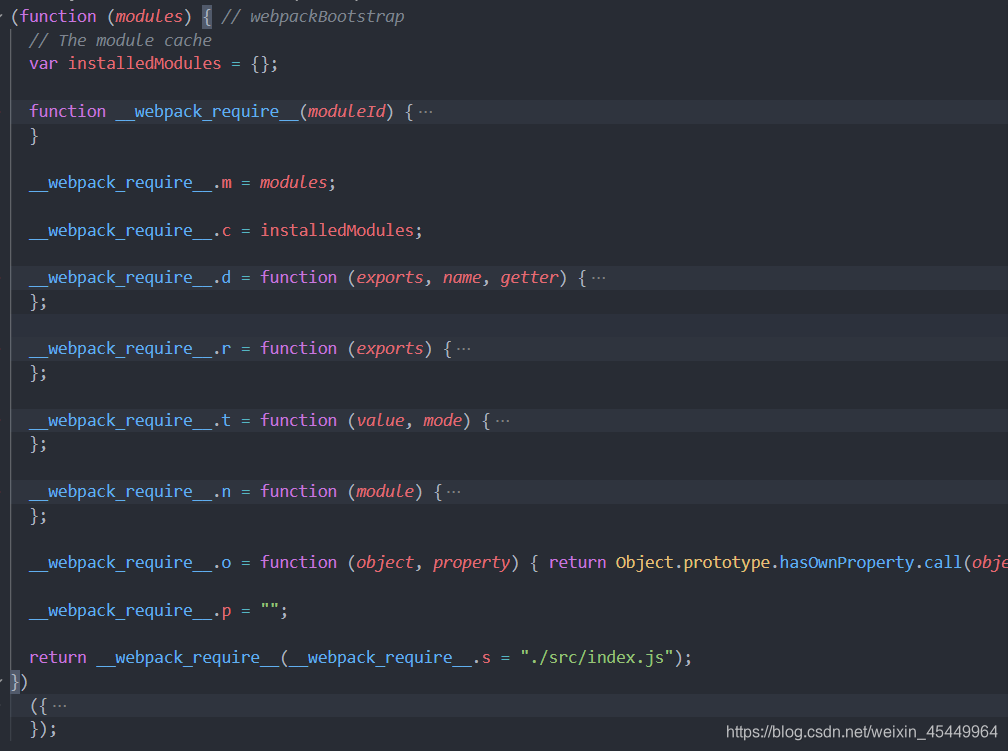Click 'installedModules' in the var declaration
The height and width of the screenshot is (751, 1008).
tap(145, 64)
